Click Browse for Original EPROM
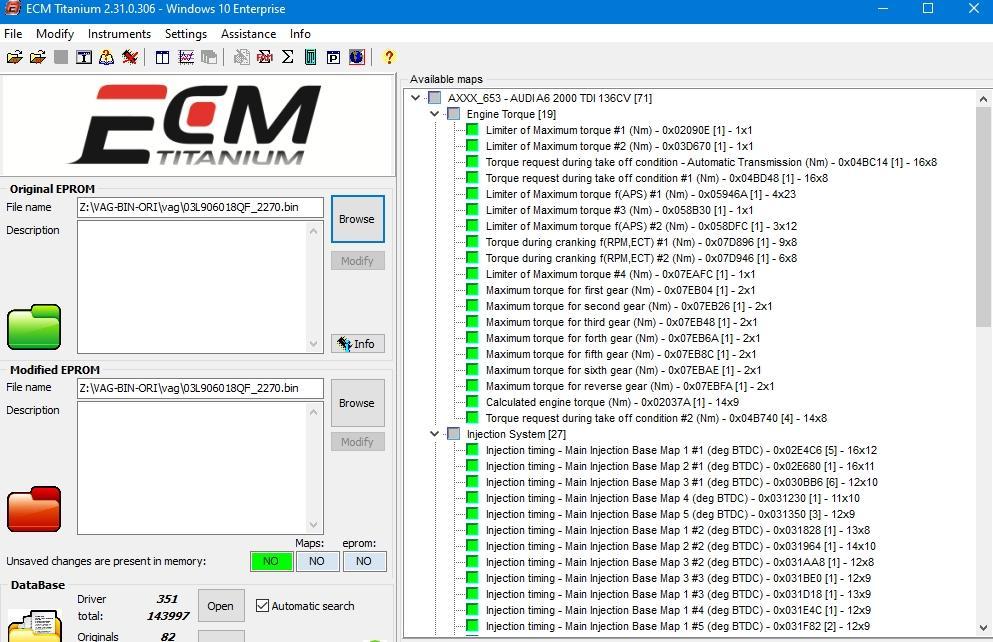The height and width of the screenshot is (642, 993). (357, 219)
